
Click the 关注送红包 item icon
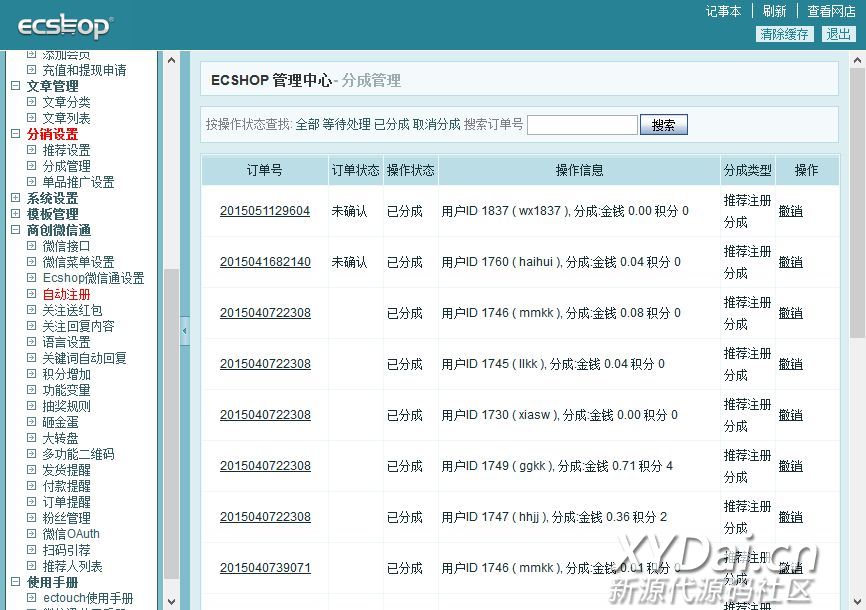click(31, 309)
